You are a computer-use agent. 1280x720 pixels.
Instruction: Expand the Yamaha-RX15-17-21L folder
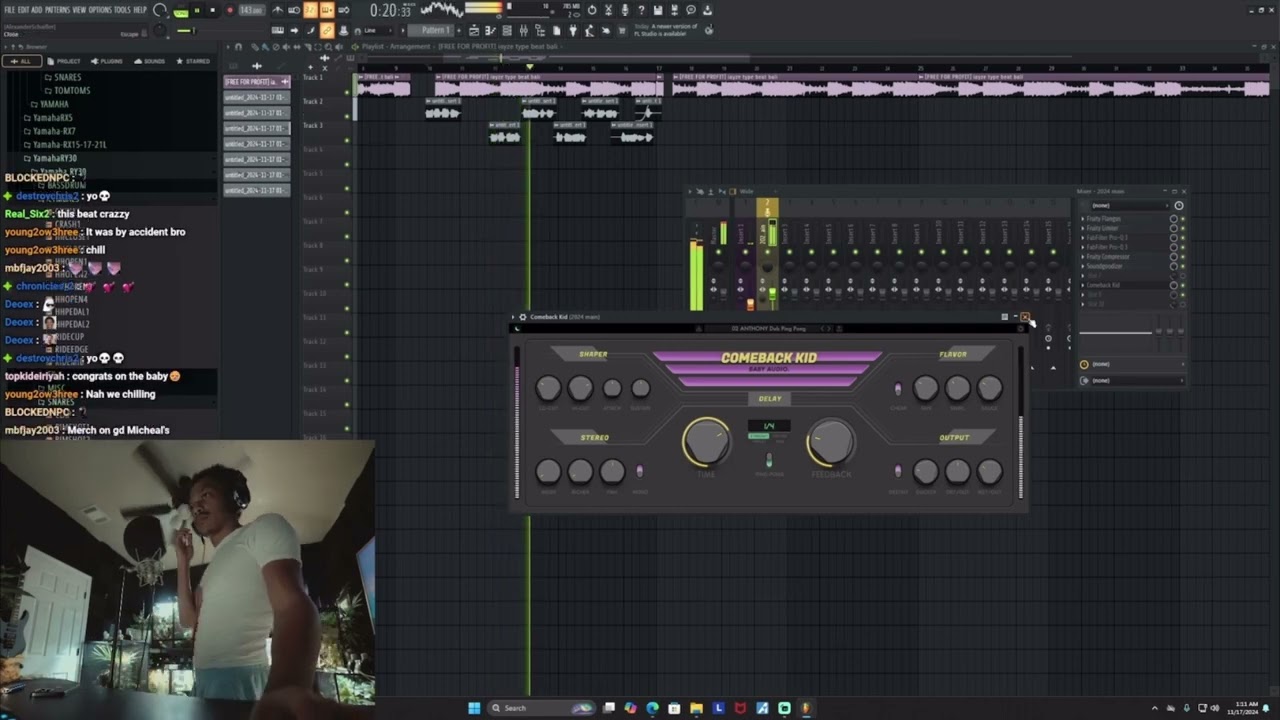tap(65, 144)
